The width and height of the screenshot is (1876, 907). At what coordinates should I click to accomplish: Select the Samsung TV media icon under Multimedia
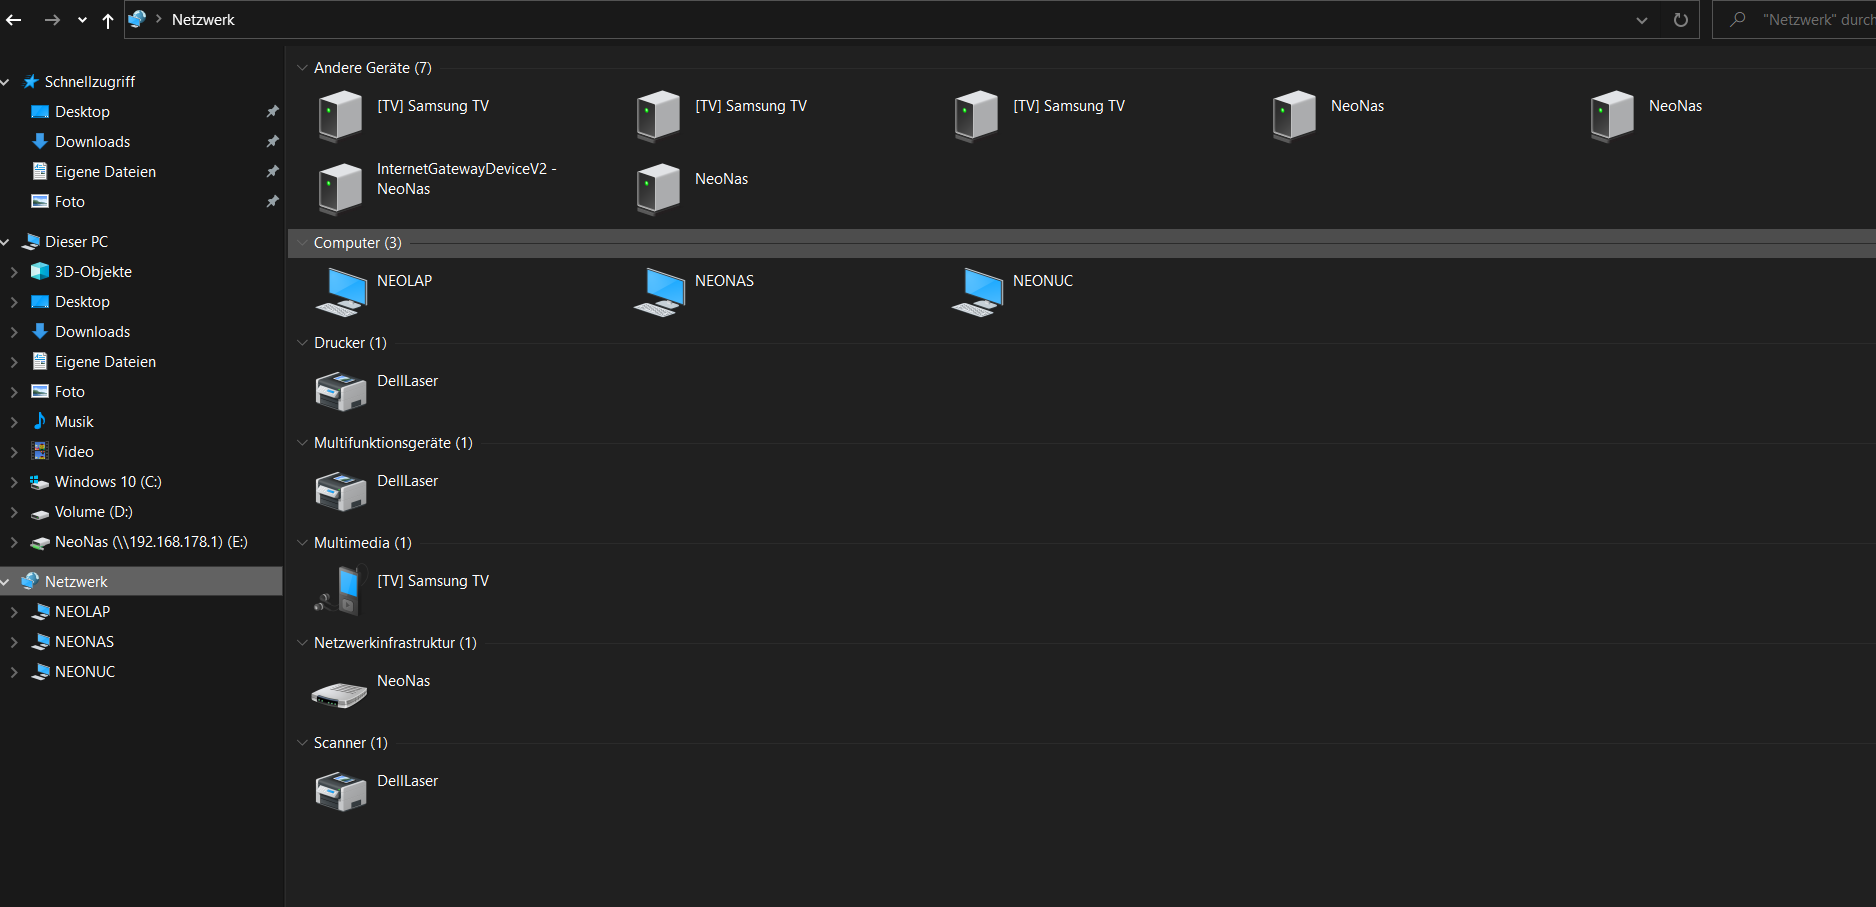(341, 590)
